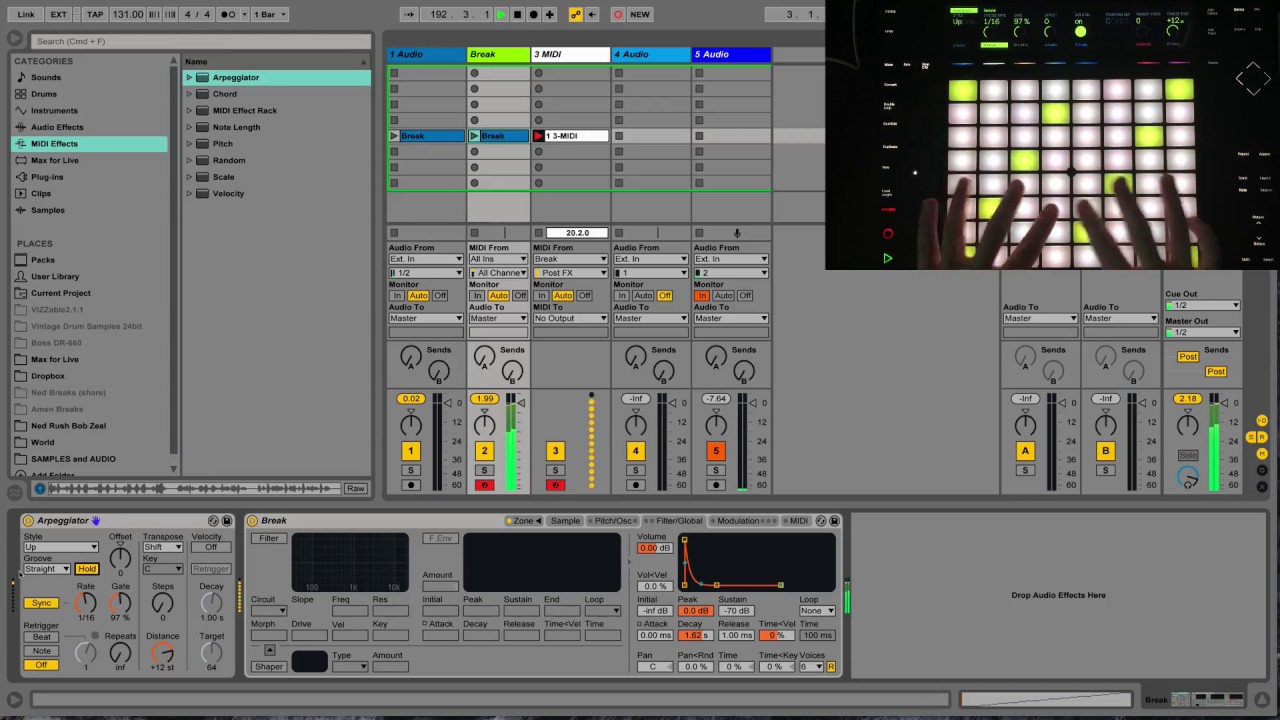Screen dimensions: 1280x720
Task: Toggle the Arpeggiator Sync button
Action: [x=41, y=603]
